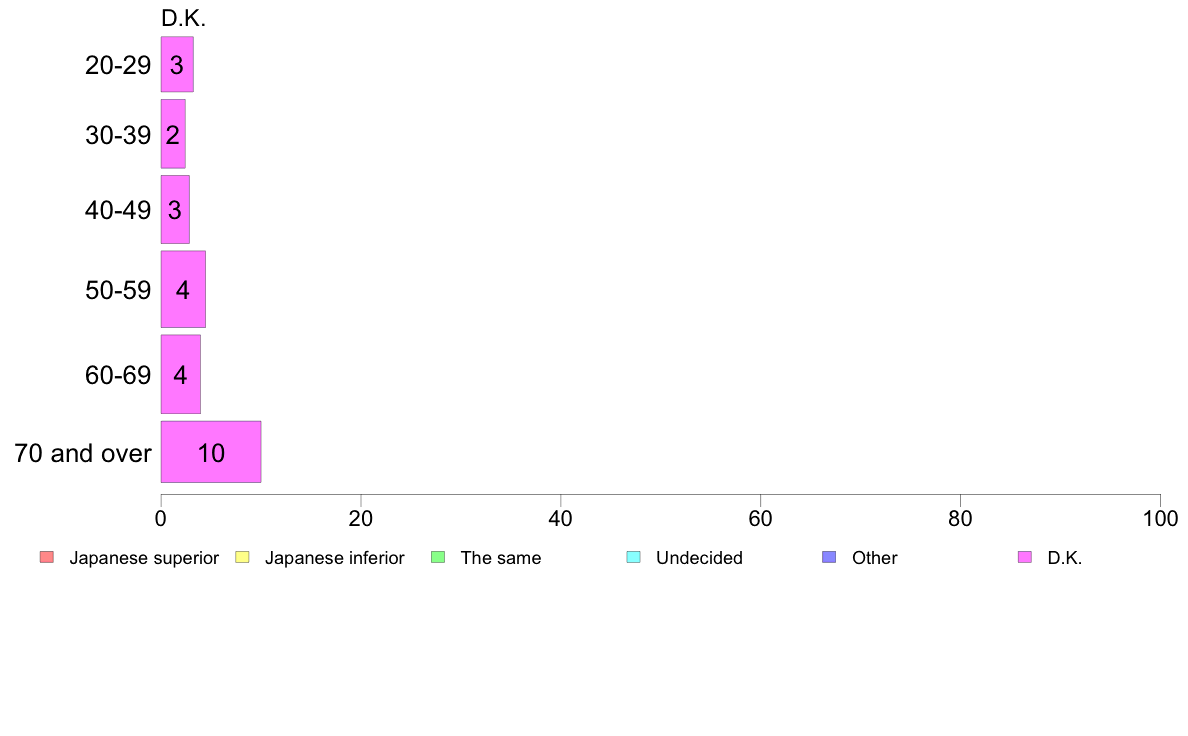
Task: Select the Undecided legend label text
Action: [699, 558]
